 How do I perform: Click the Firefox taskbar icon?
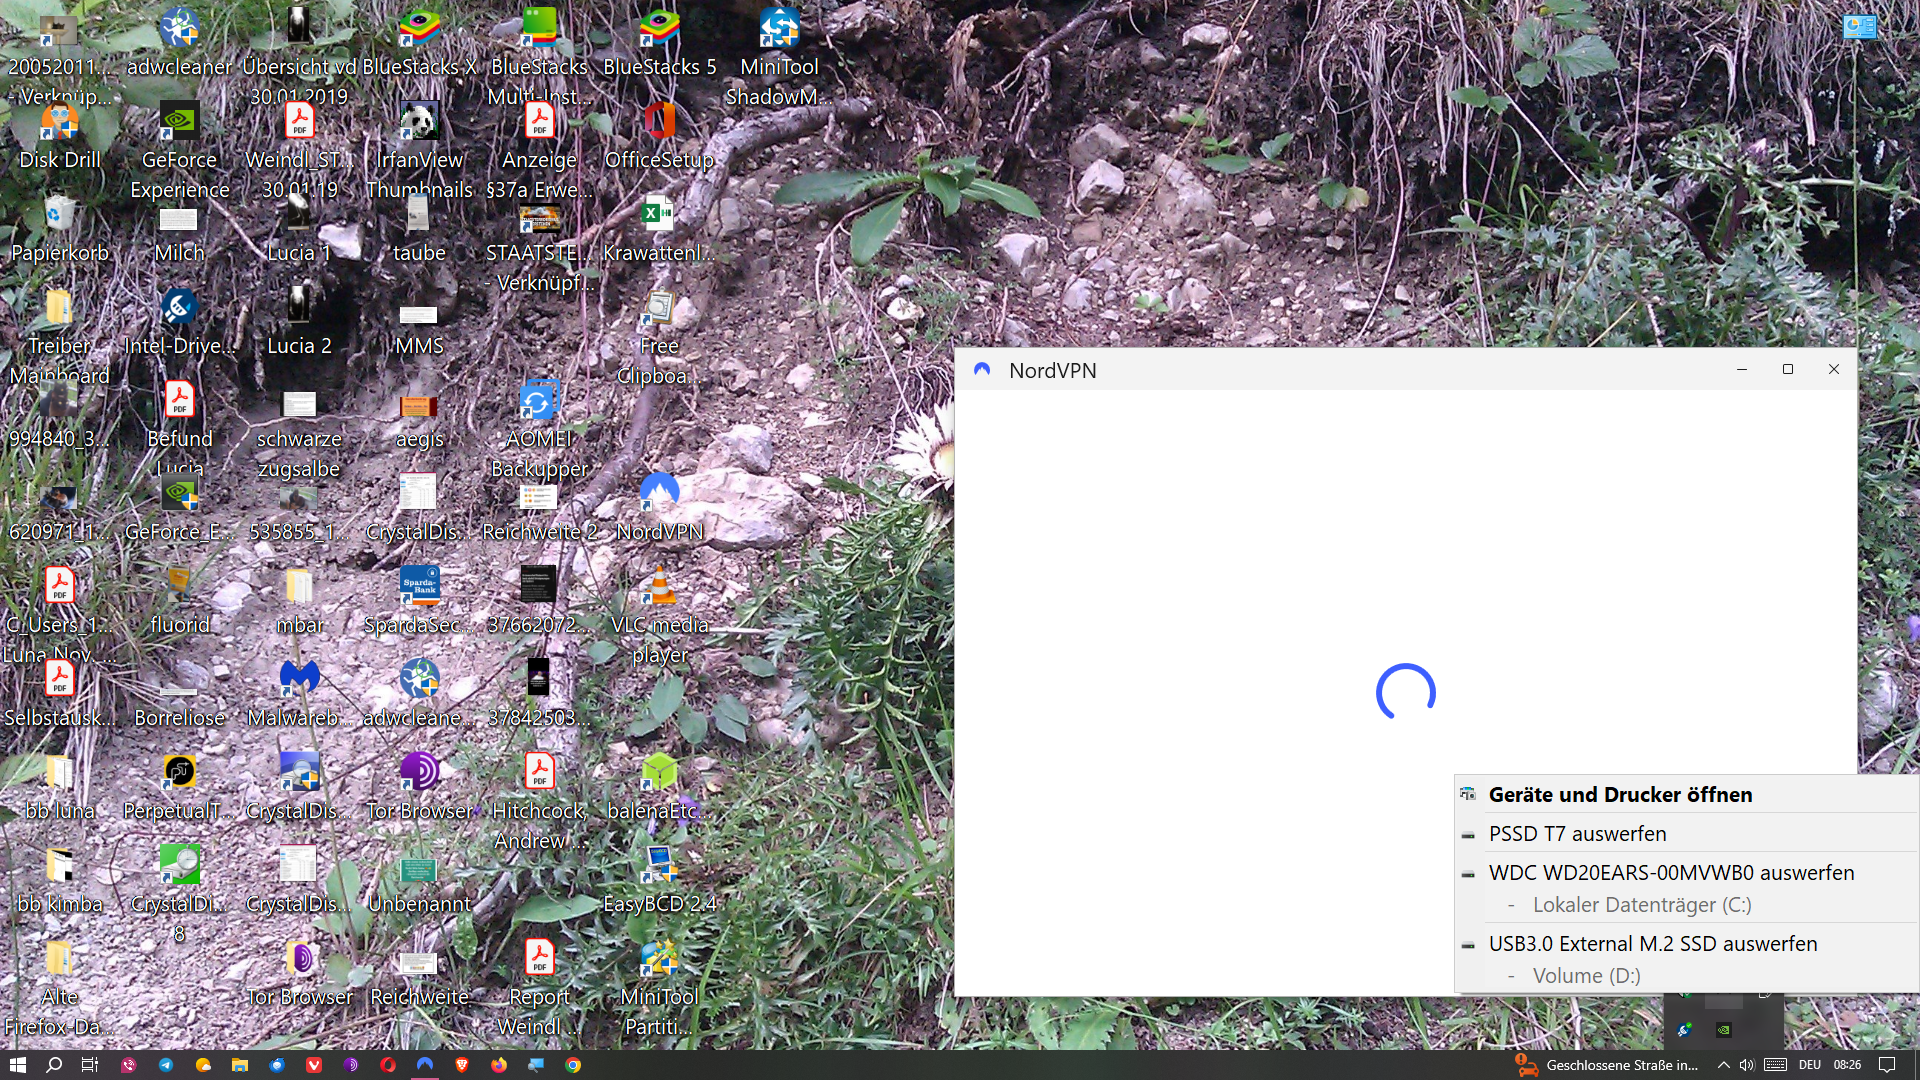pyautogui.click(x=499, y=1065)
